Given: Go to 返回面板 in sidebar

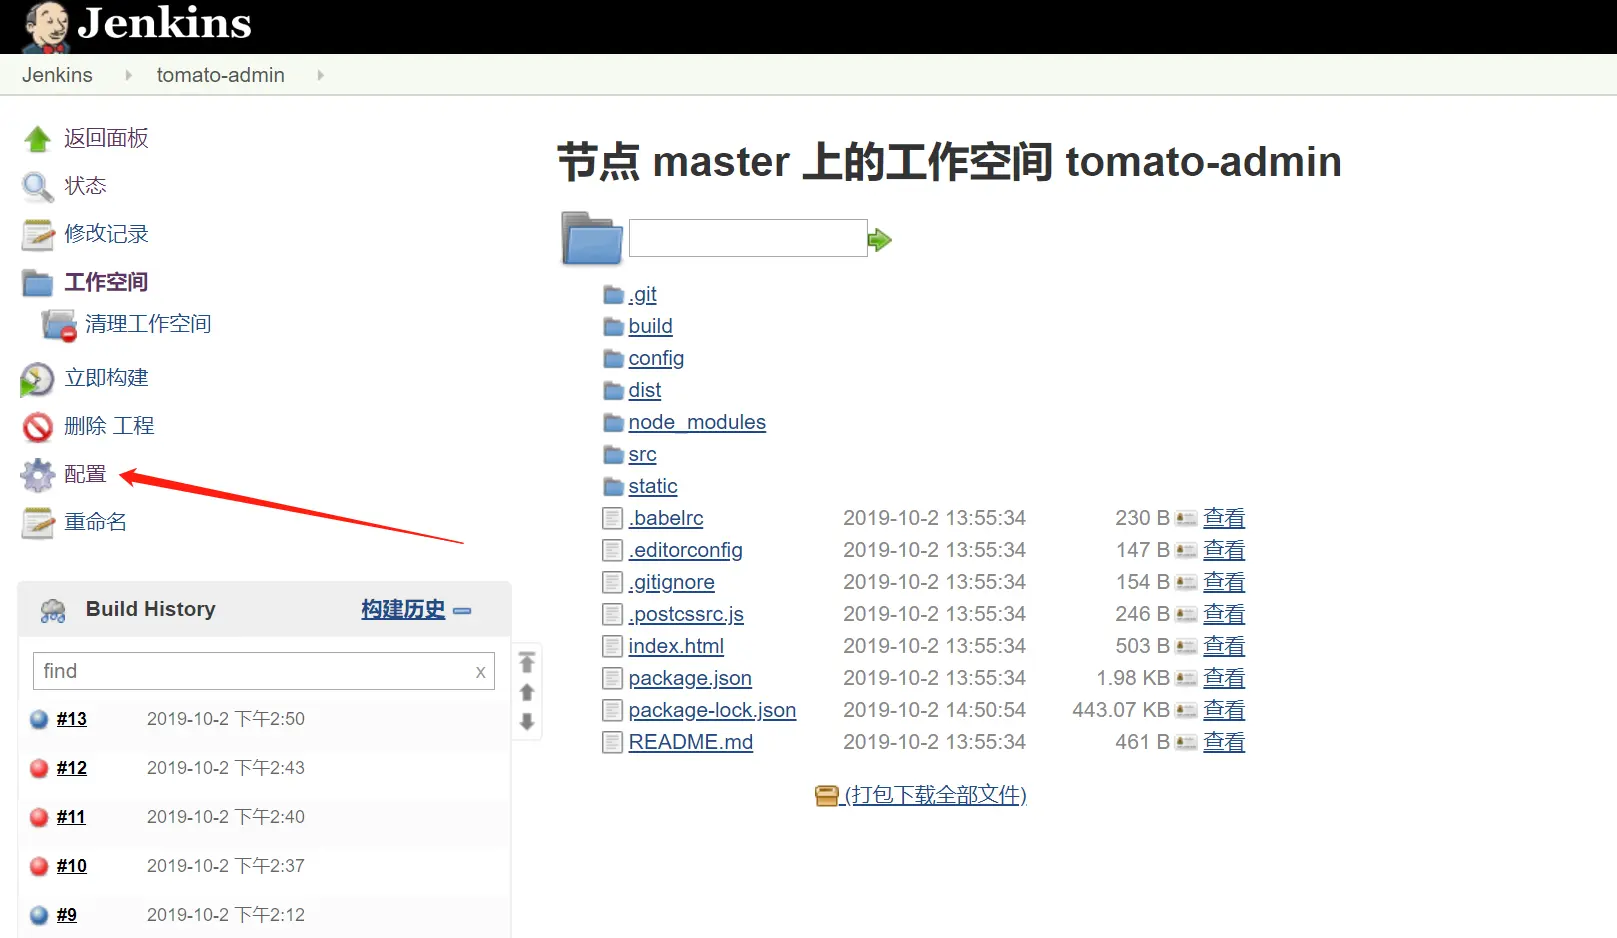Looking at the screenshot, I should tap(107, 138).
